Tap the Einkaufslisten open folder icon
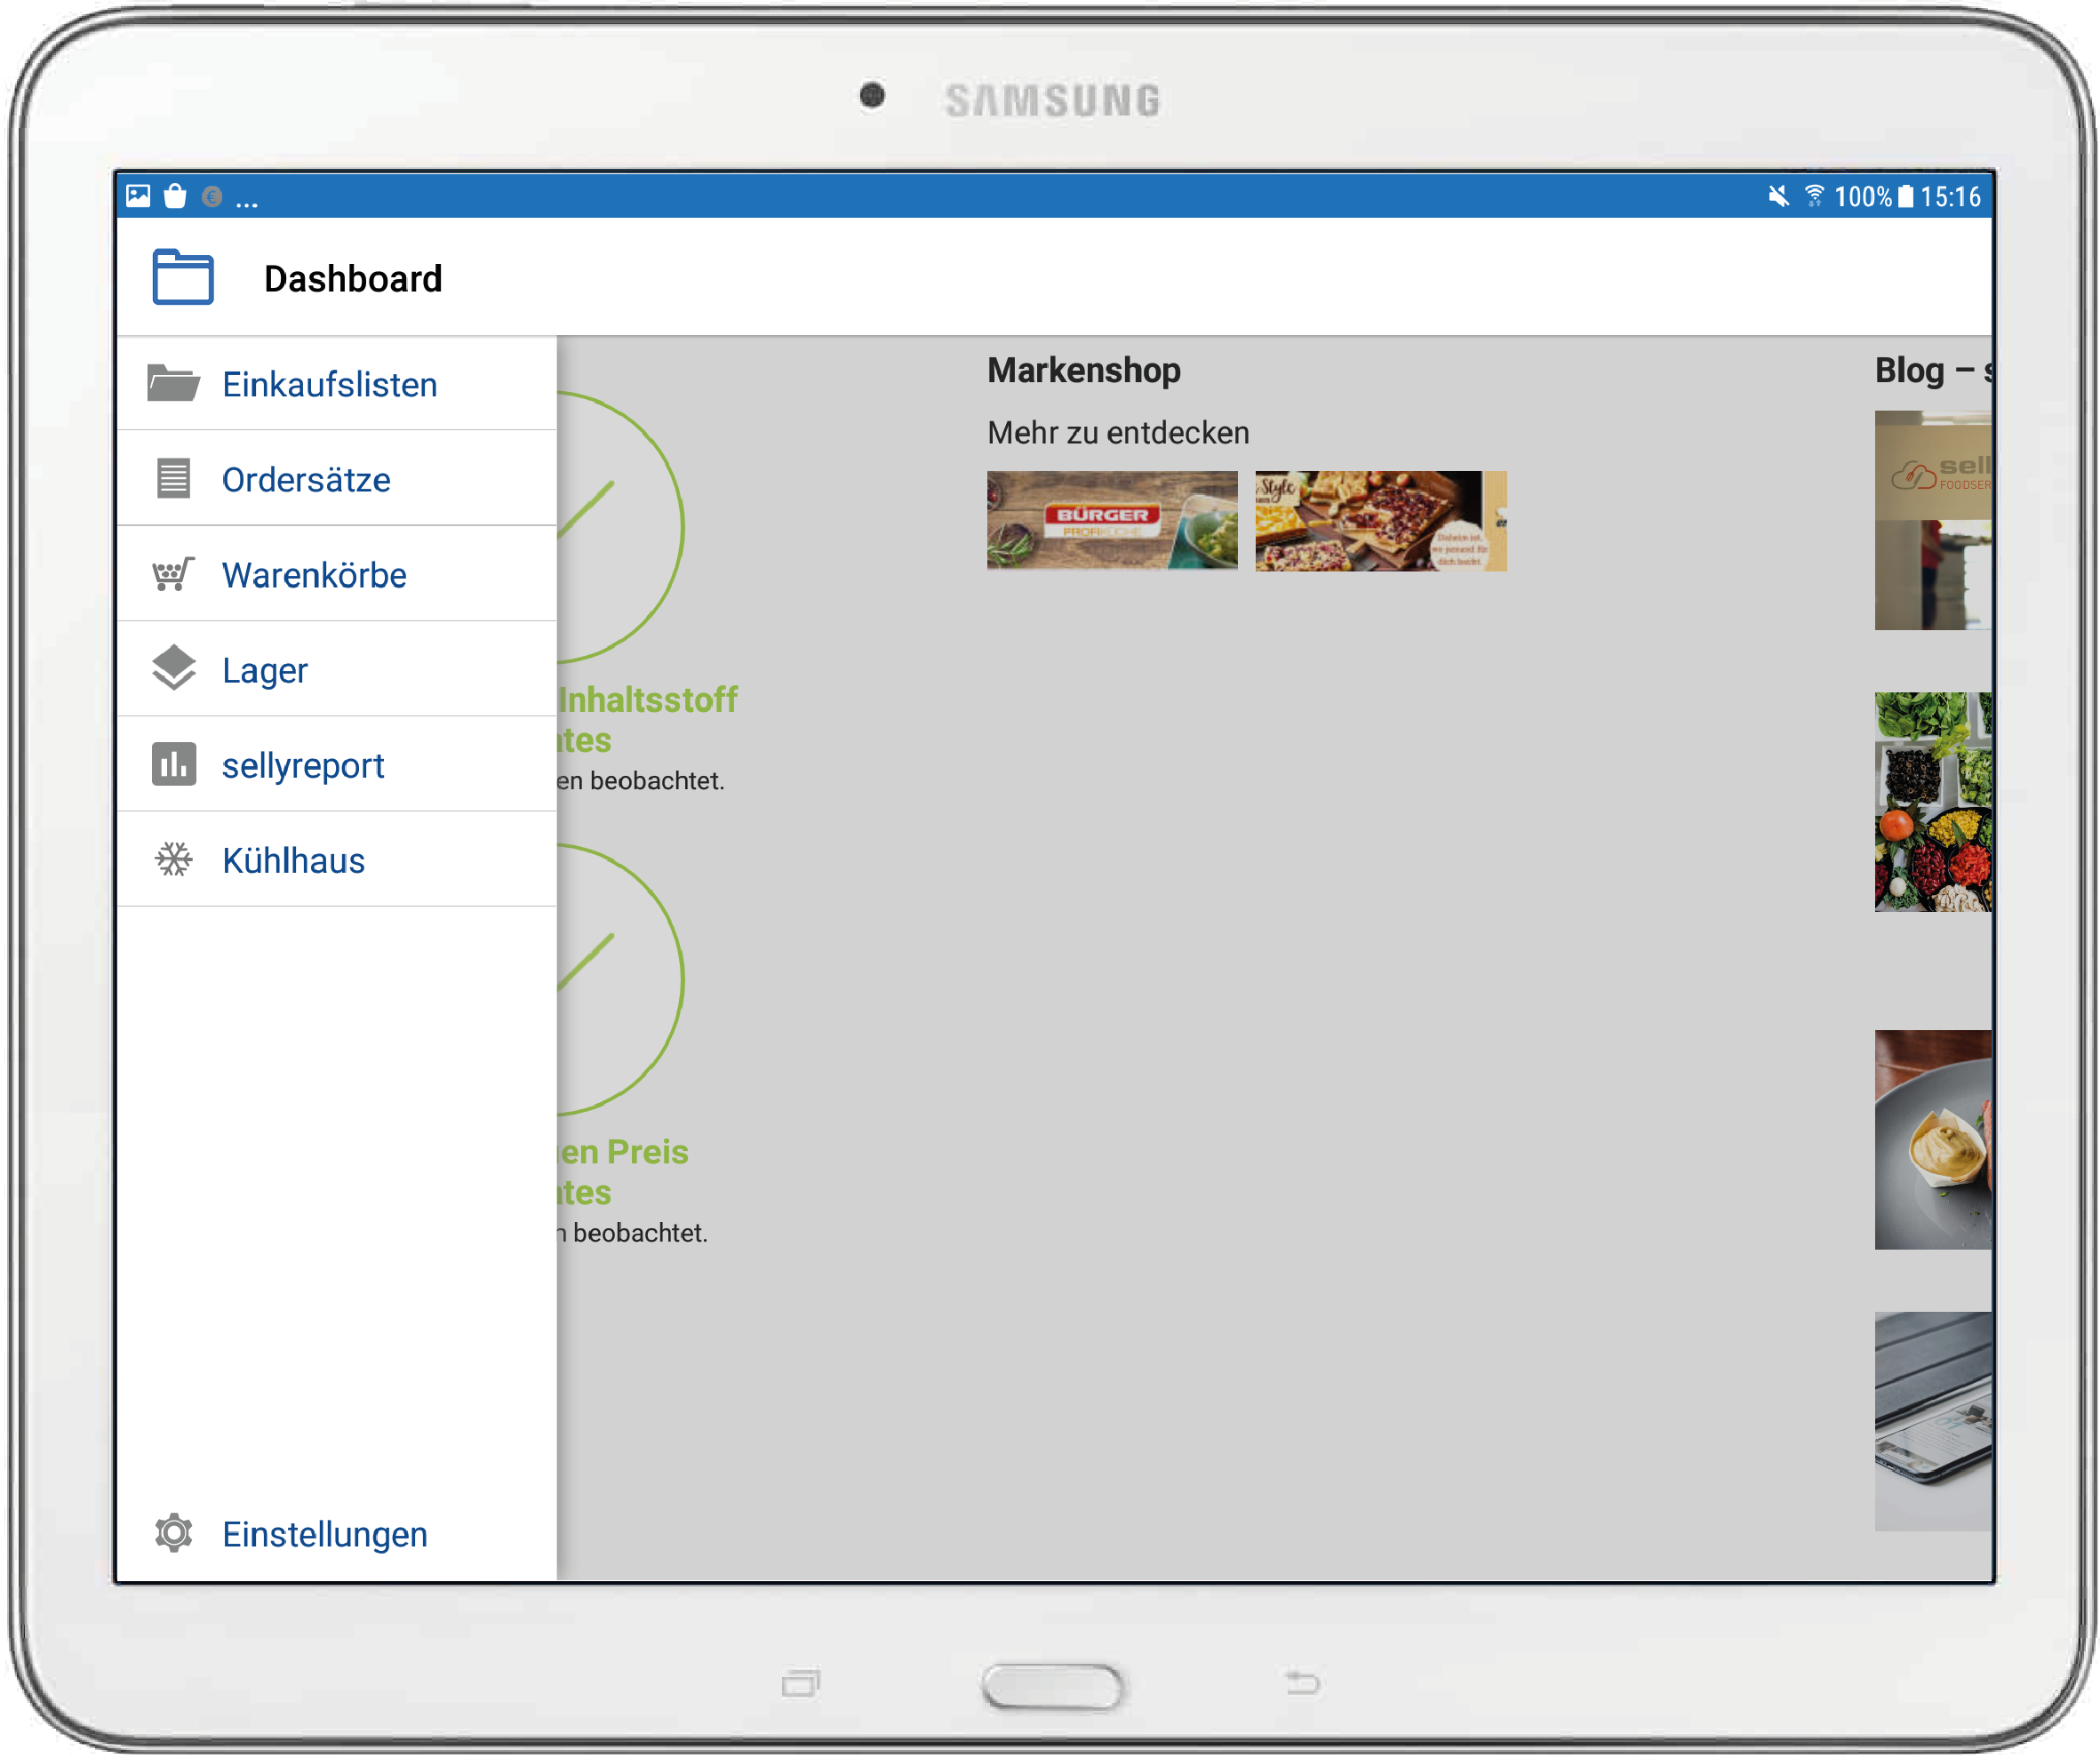Screen dimensions: 2100x1758 tap(174, 384)
